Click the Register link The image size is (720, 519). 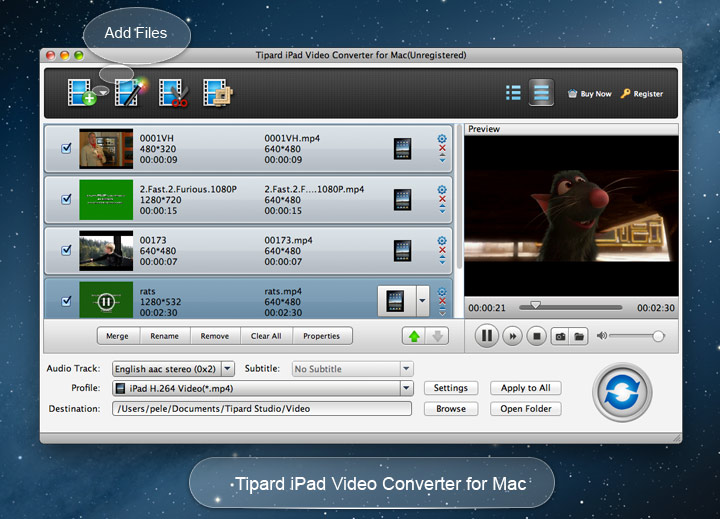[642, 94]
